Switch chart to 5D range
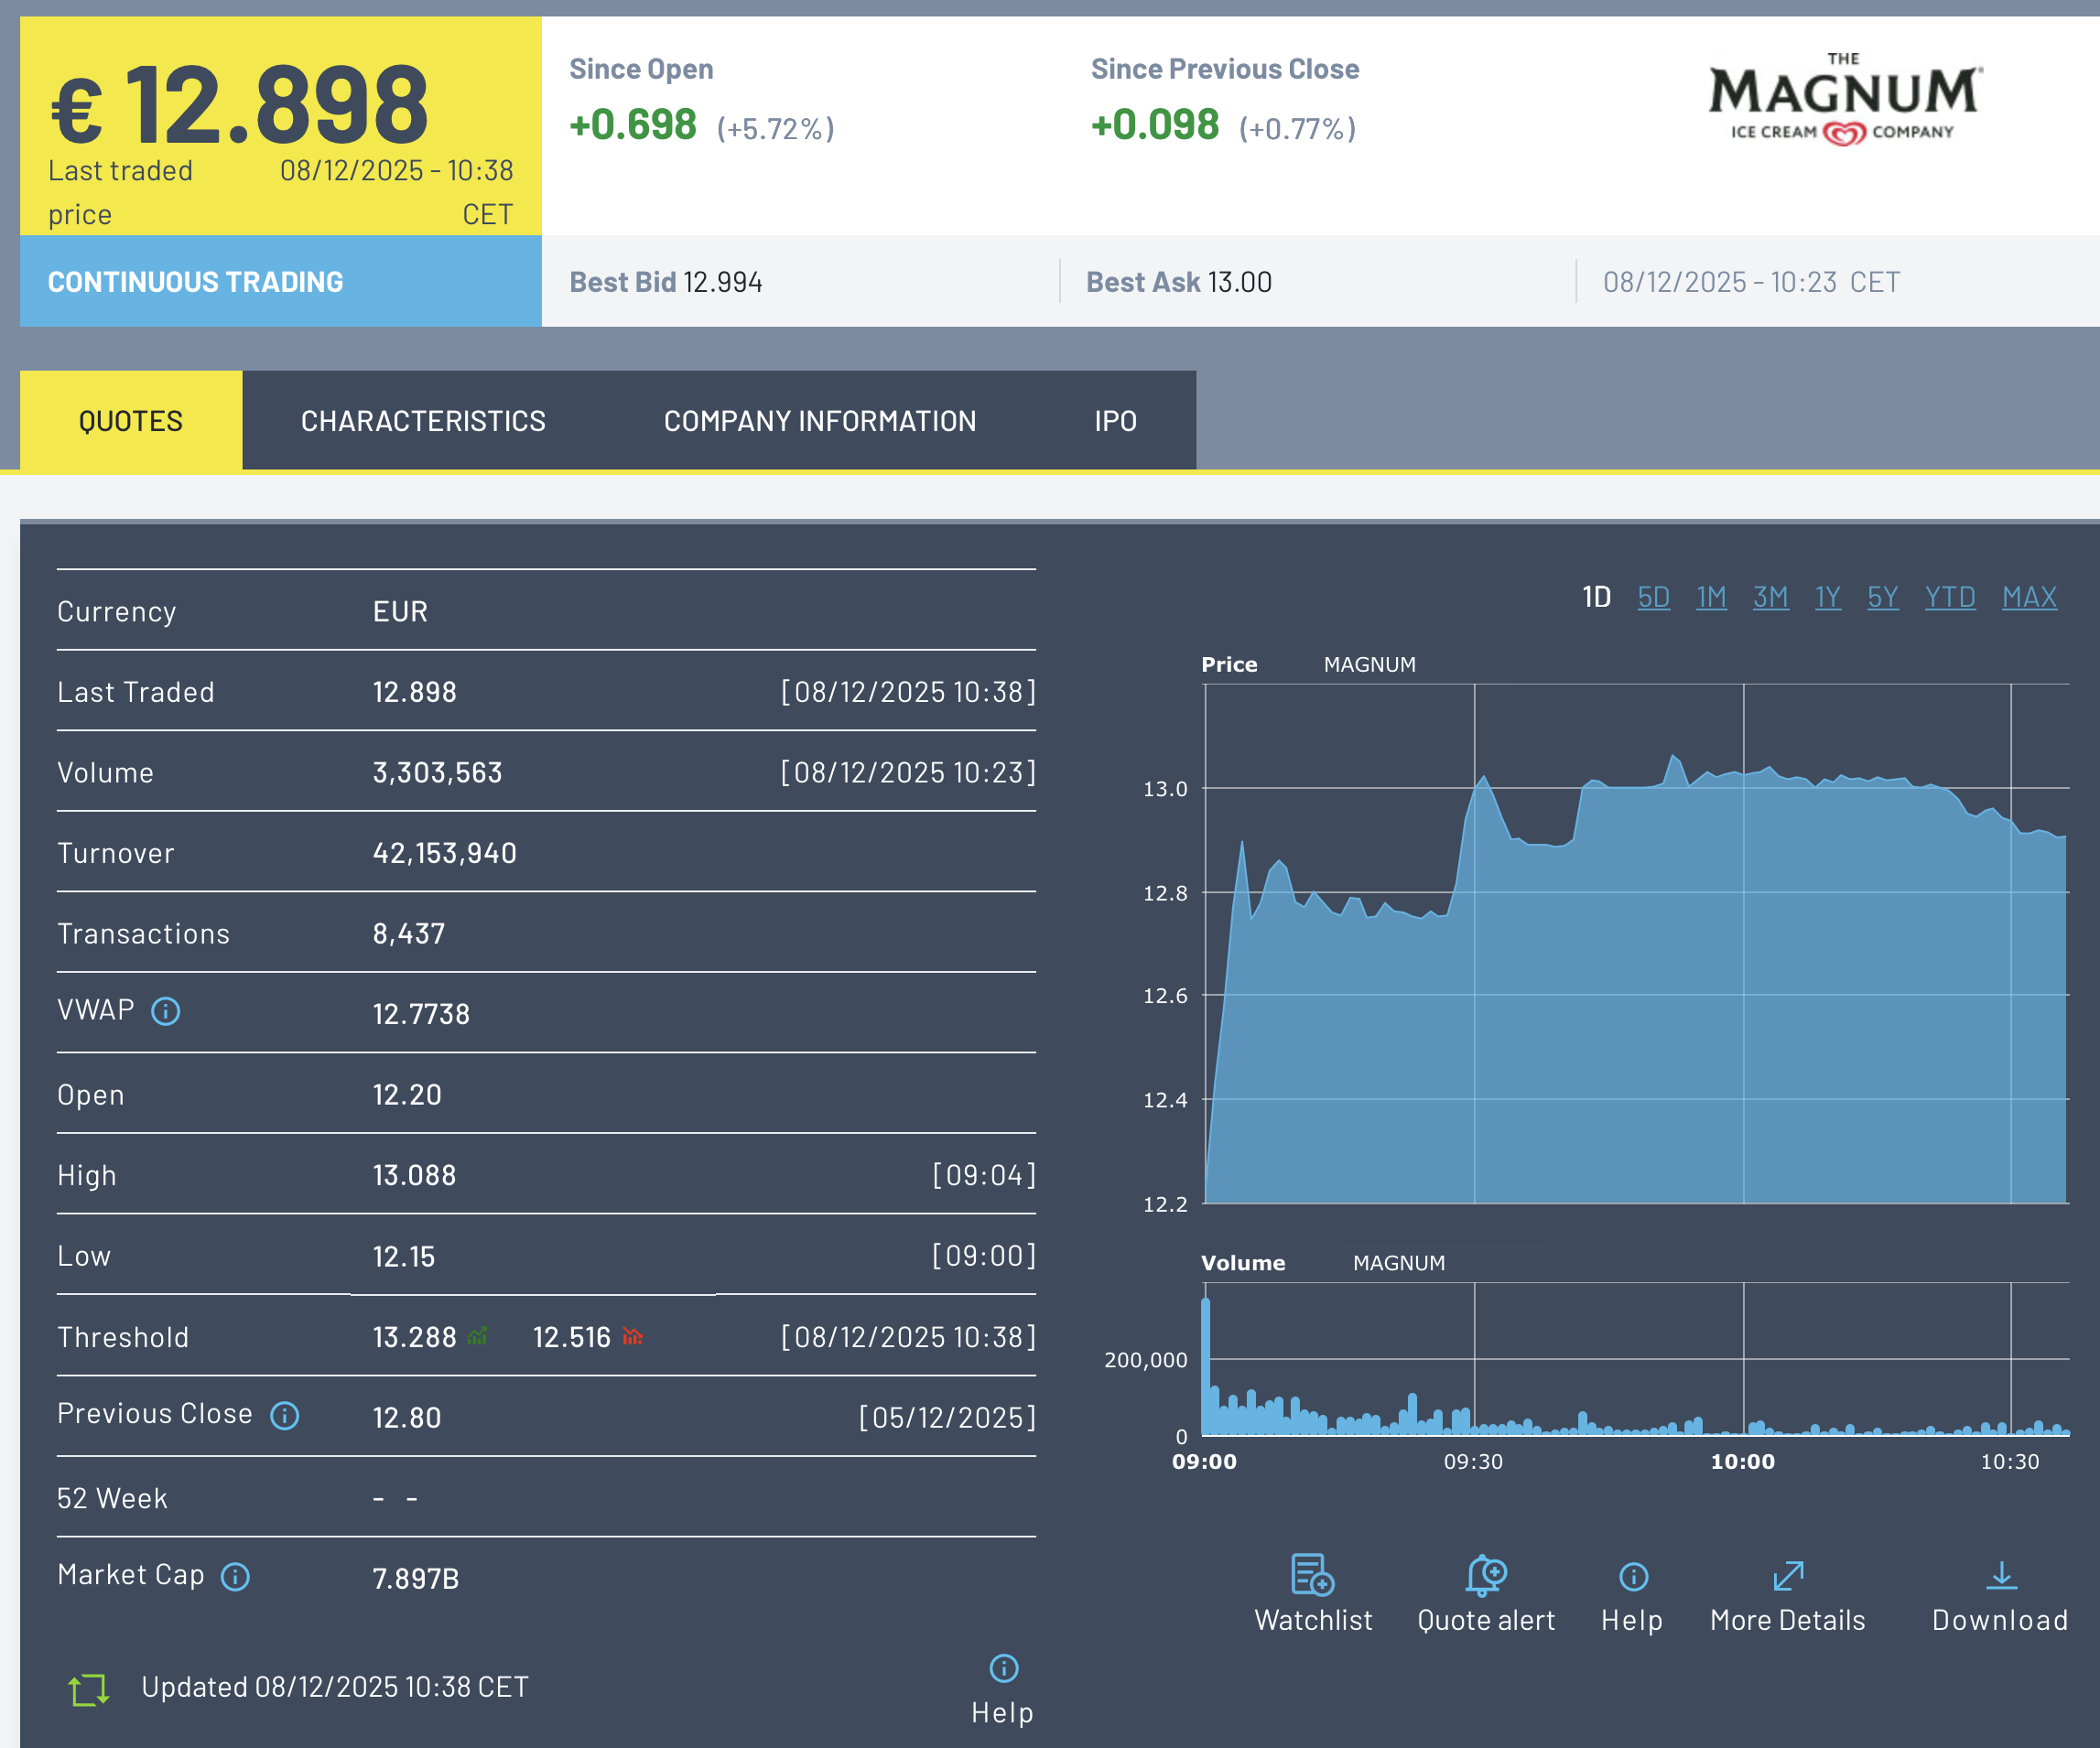This screenshot has height=1748, width=2100. [1653, 597]
